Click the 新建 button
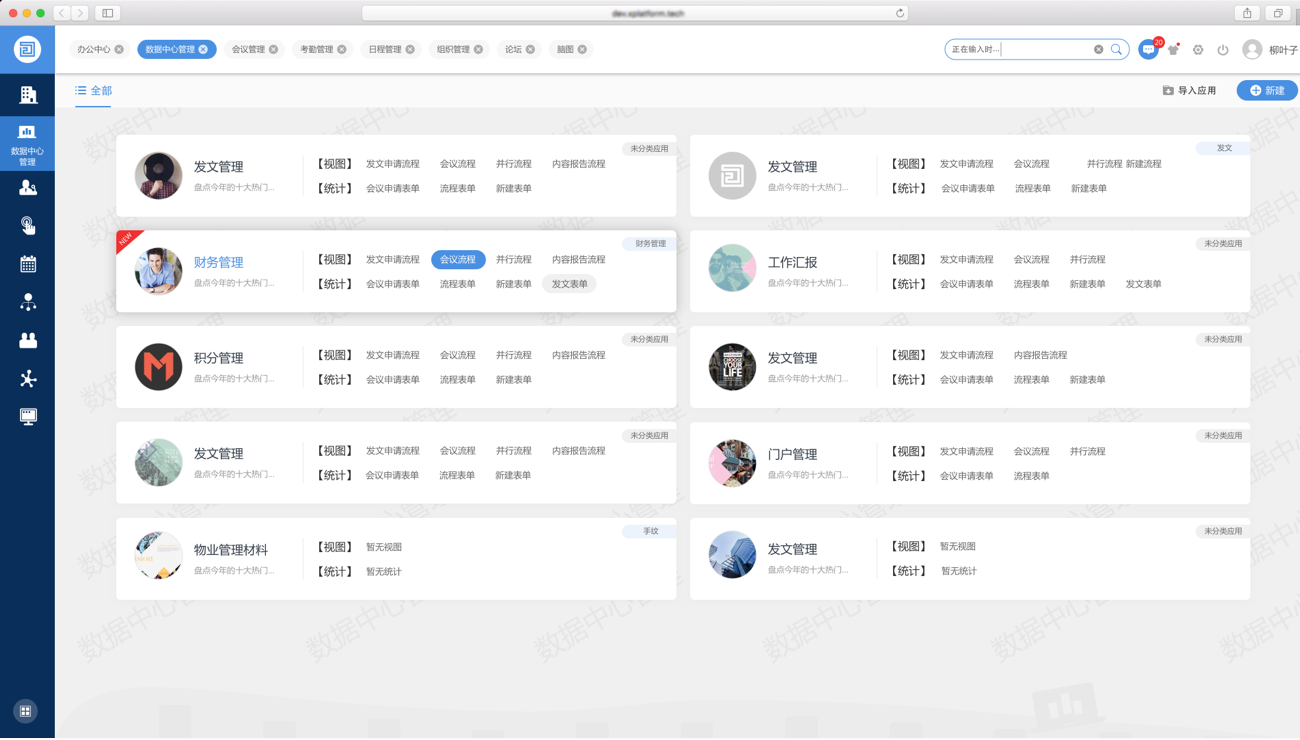This screenshot has height=740, width=1300. point(1266,90)
